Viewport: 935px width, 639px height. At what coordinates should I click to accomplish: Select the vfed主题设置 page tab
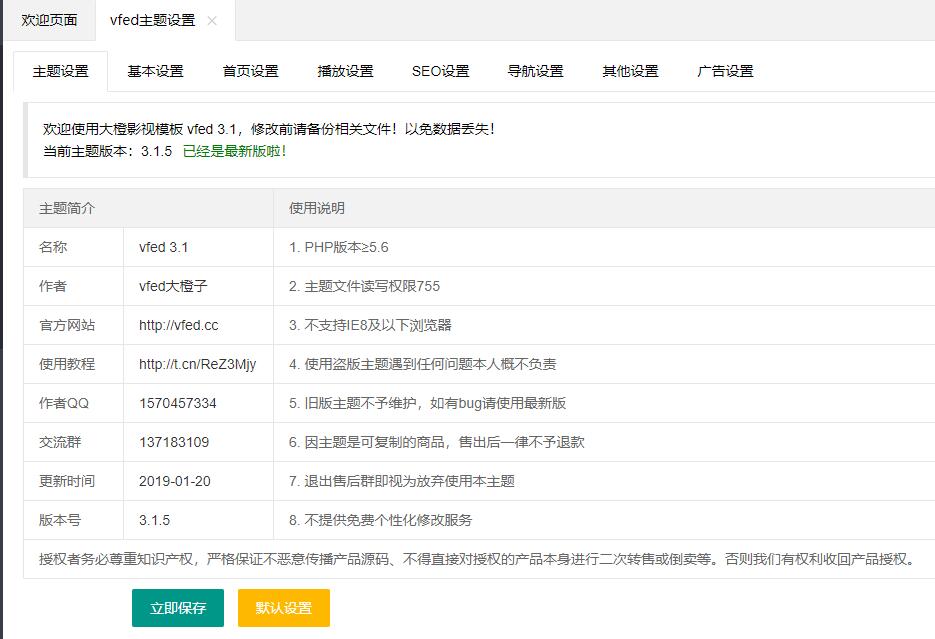152,21
